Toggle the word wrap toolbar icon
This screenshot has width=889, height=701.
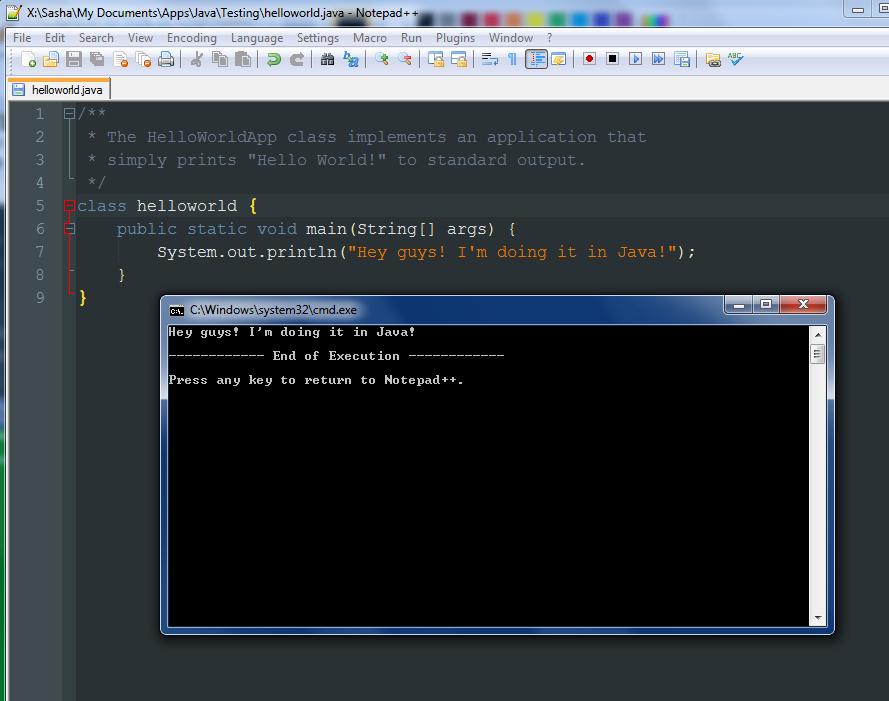point(489,59)
